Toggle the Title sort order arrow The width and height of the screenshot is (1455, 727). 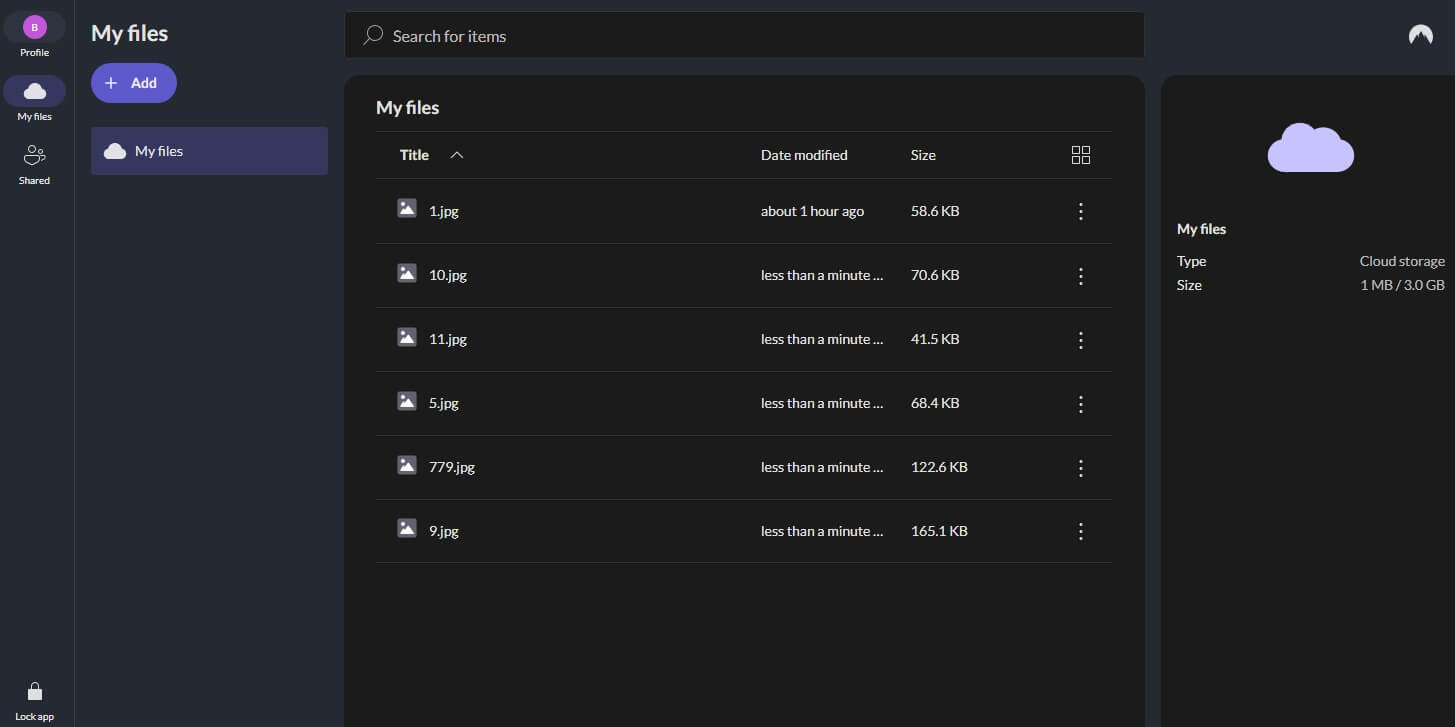point(457,155)
